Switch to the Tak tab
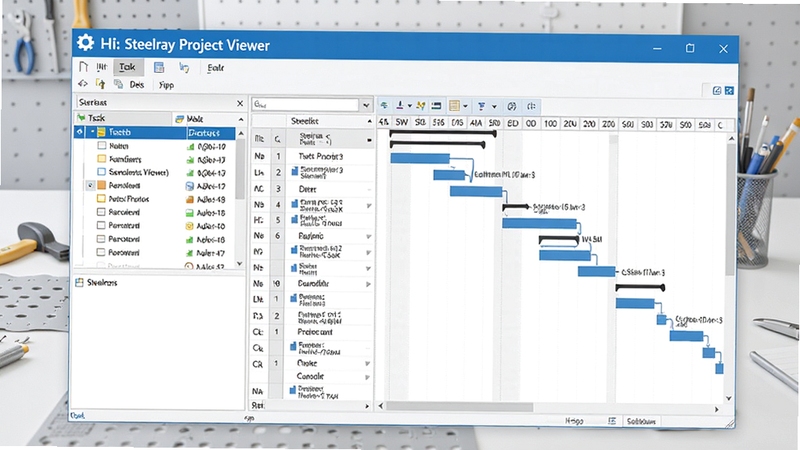 click(128, 67)
